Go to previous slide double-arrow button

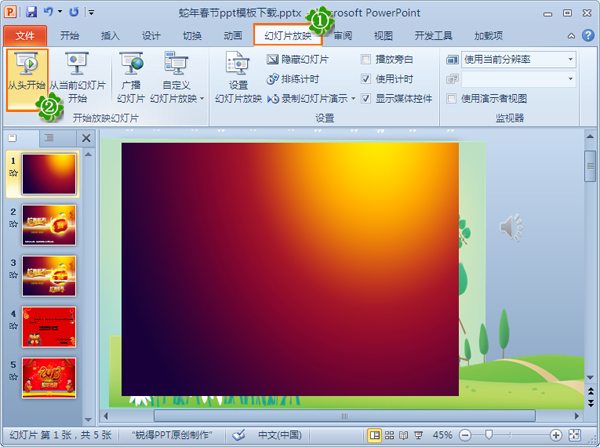click(x=590, y=392)
